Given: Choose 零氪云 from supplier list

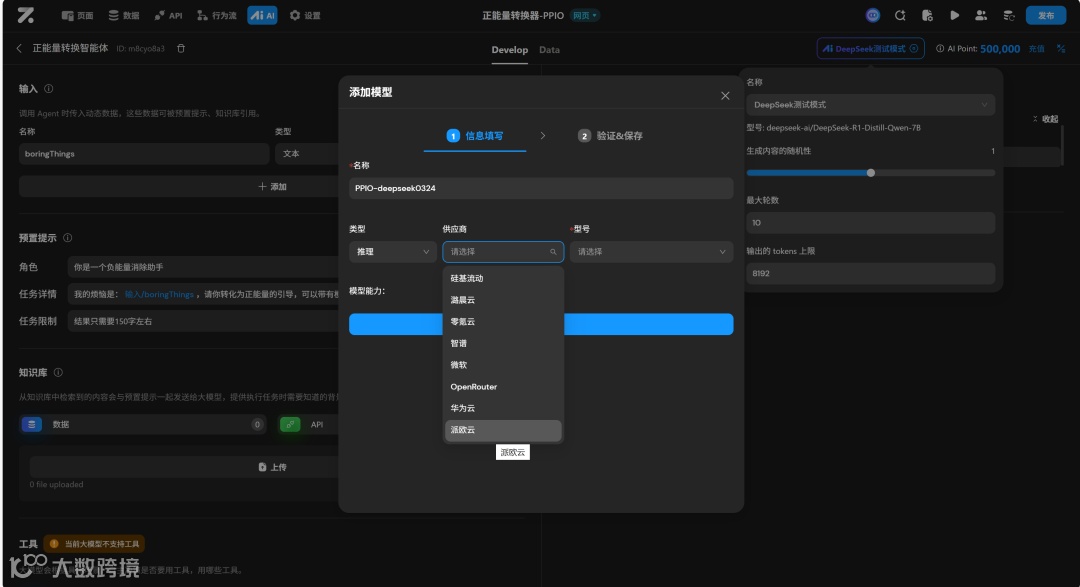Looking at the screenshot, I should click(503, 322).
